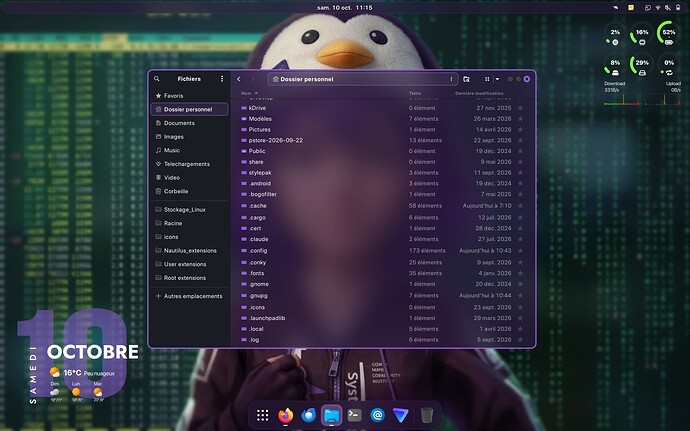The image size is (690, 431).
Task: Open path bar options menu for Dossier personnel
Action: (451, 79)
